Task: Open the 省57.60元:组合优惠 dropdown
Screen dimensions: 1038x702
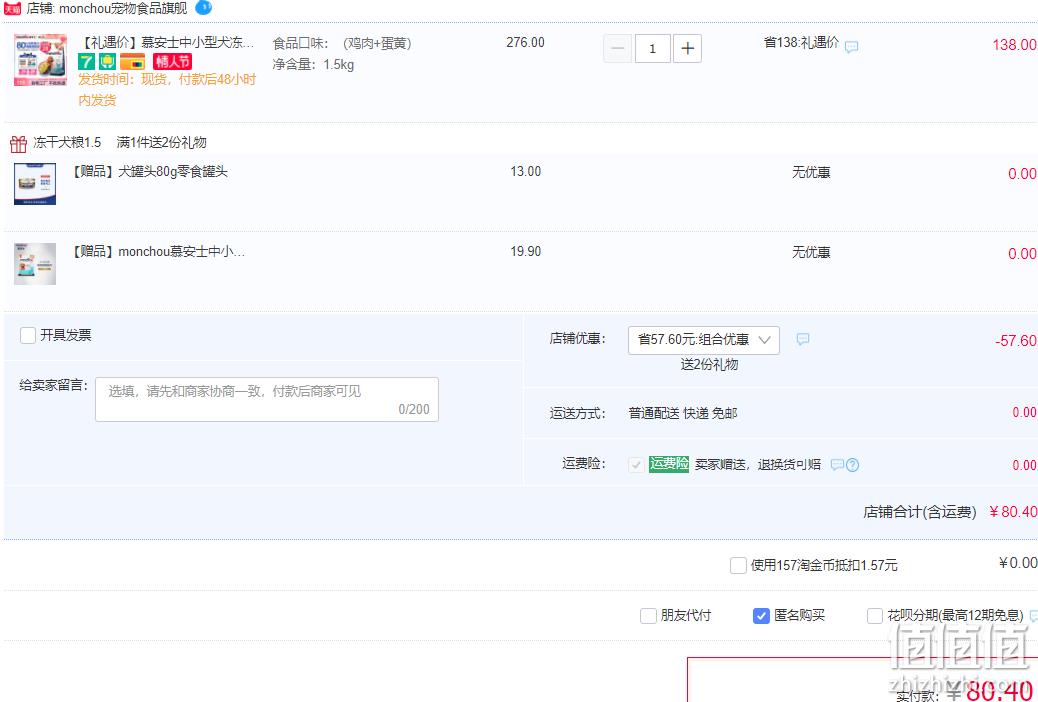Action: [704, 340]
